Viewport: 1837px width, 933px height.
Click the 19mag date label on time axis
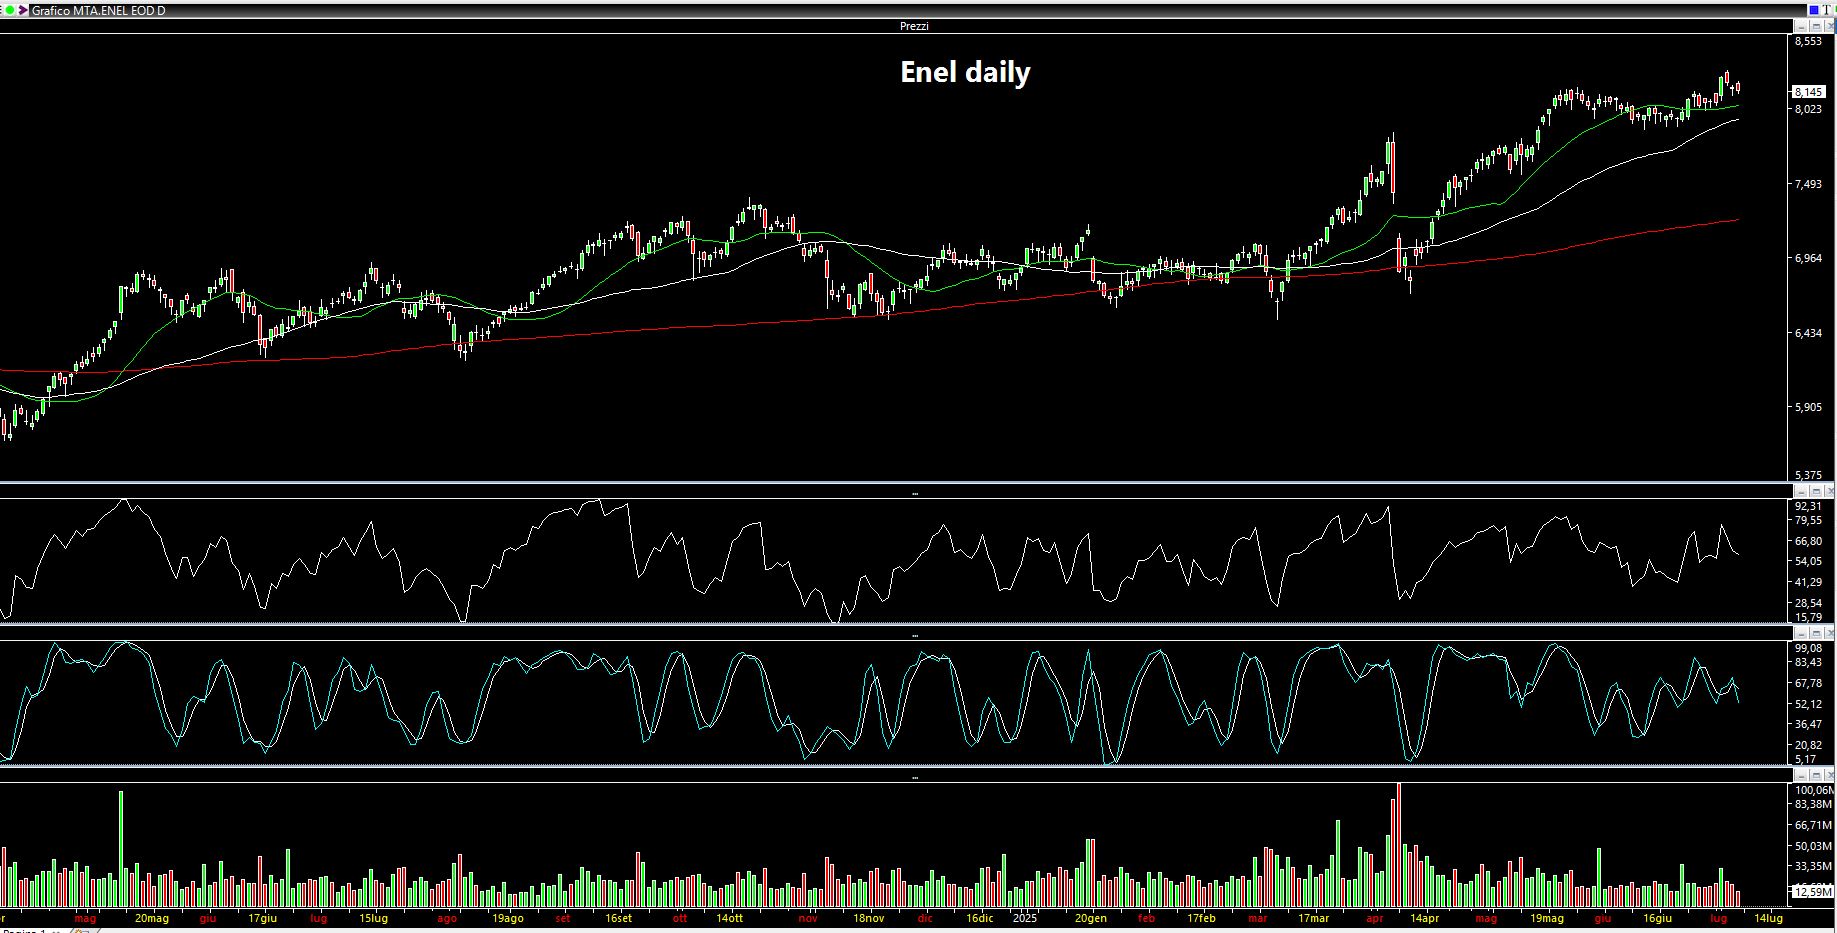pos(1546,918)
